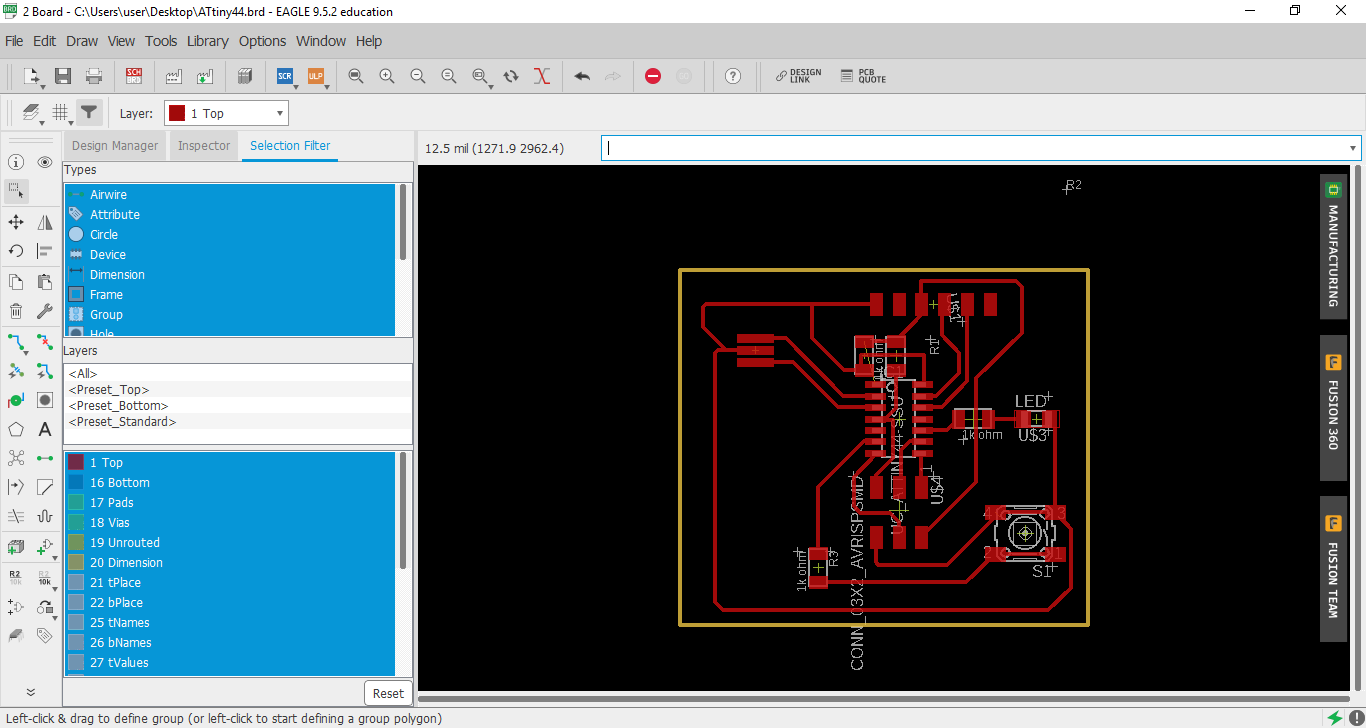The width and height of the screenshot is (1366, 728).
Task: Select the Move tool icon
Action: [16, 222]
